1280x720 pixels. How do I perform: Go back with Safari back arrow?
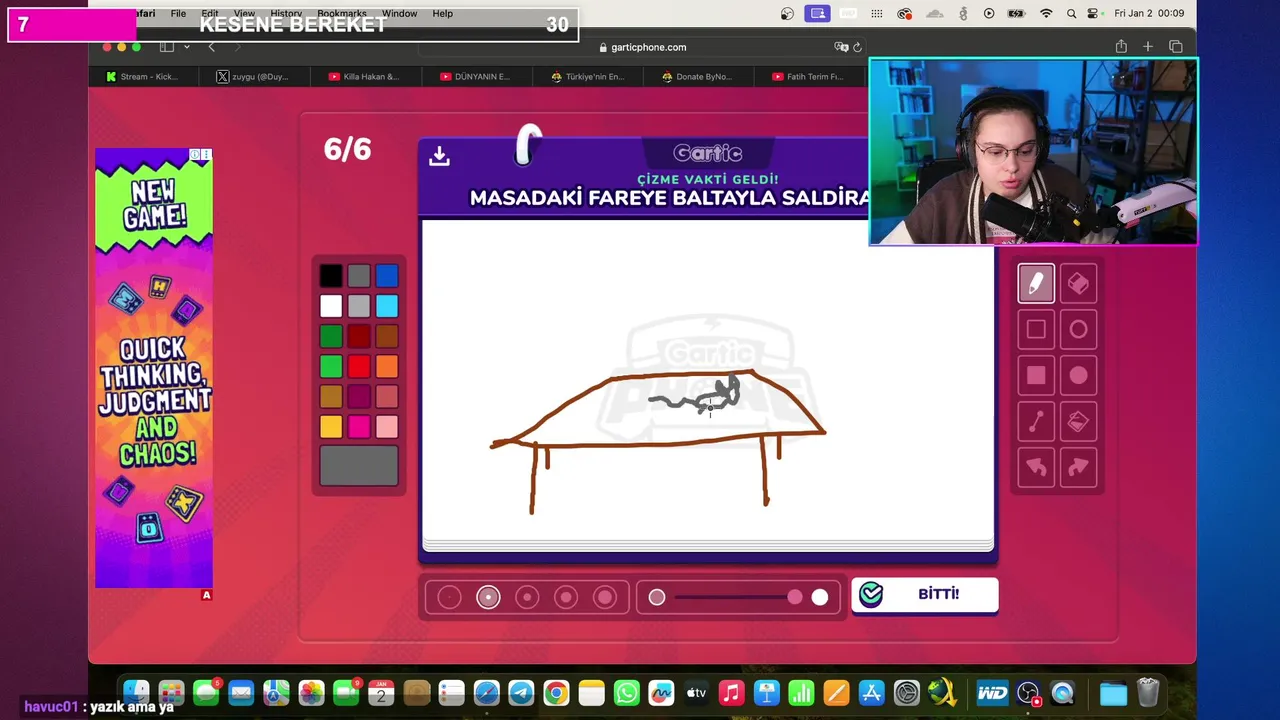point(211,47)
